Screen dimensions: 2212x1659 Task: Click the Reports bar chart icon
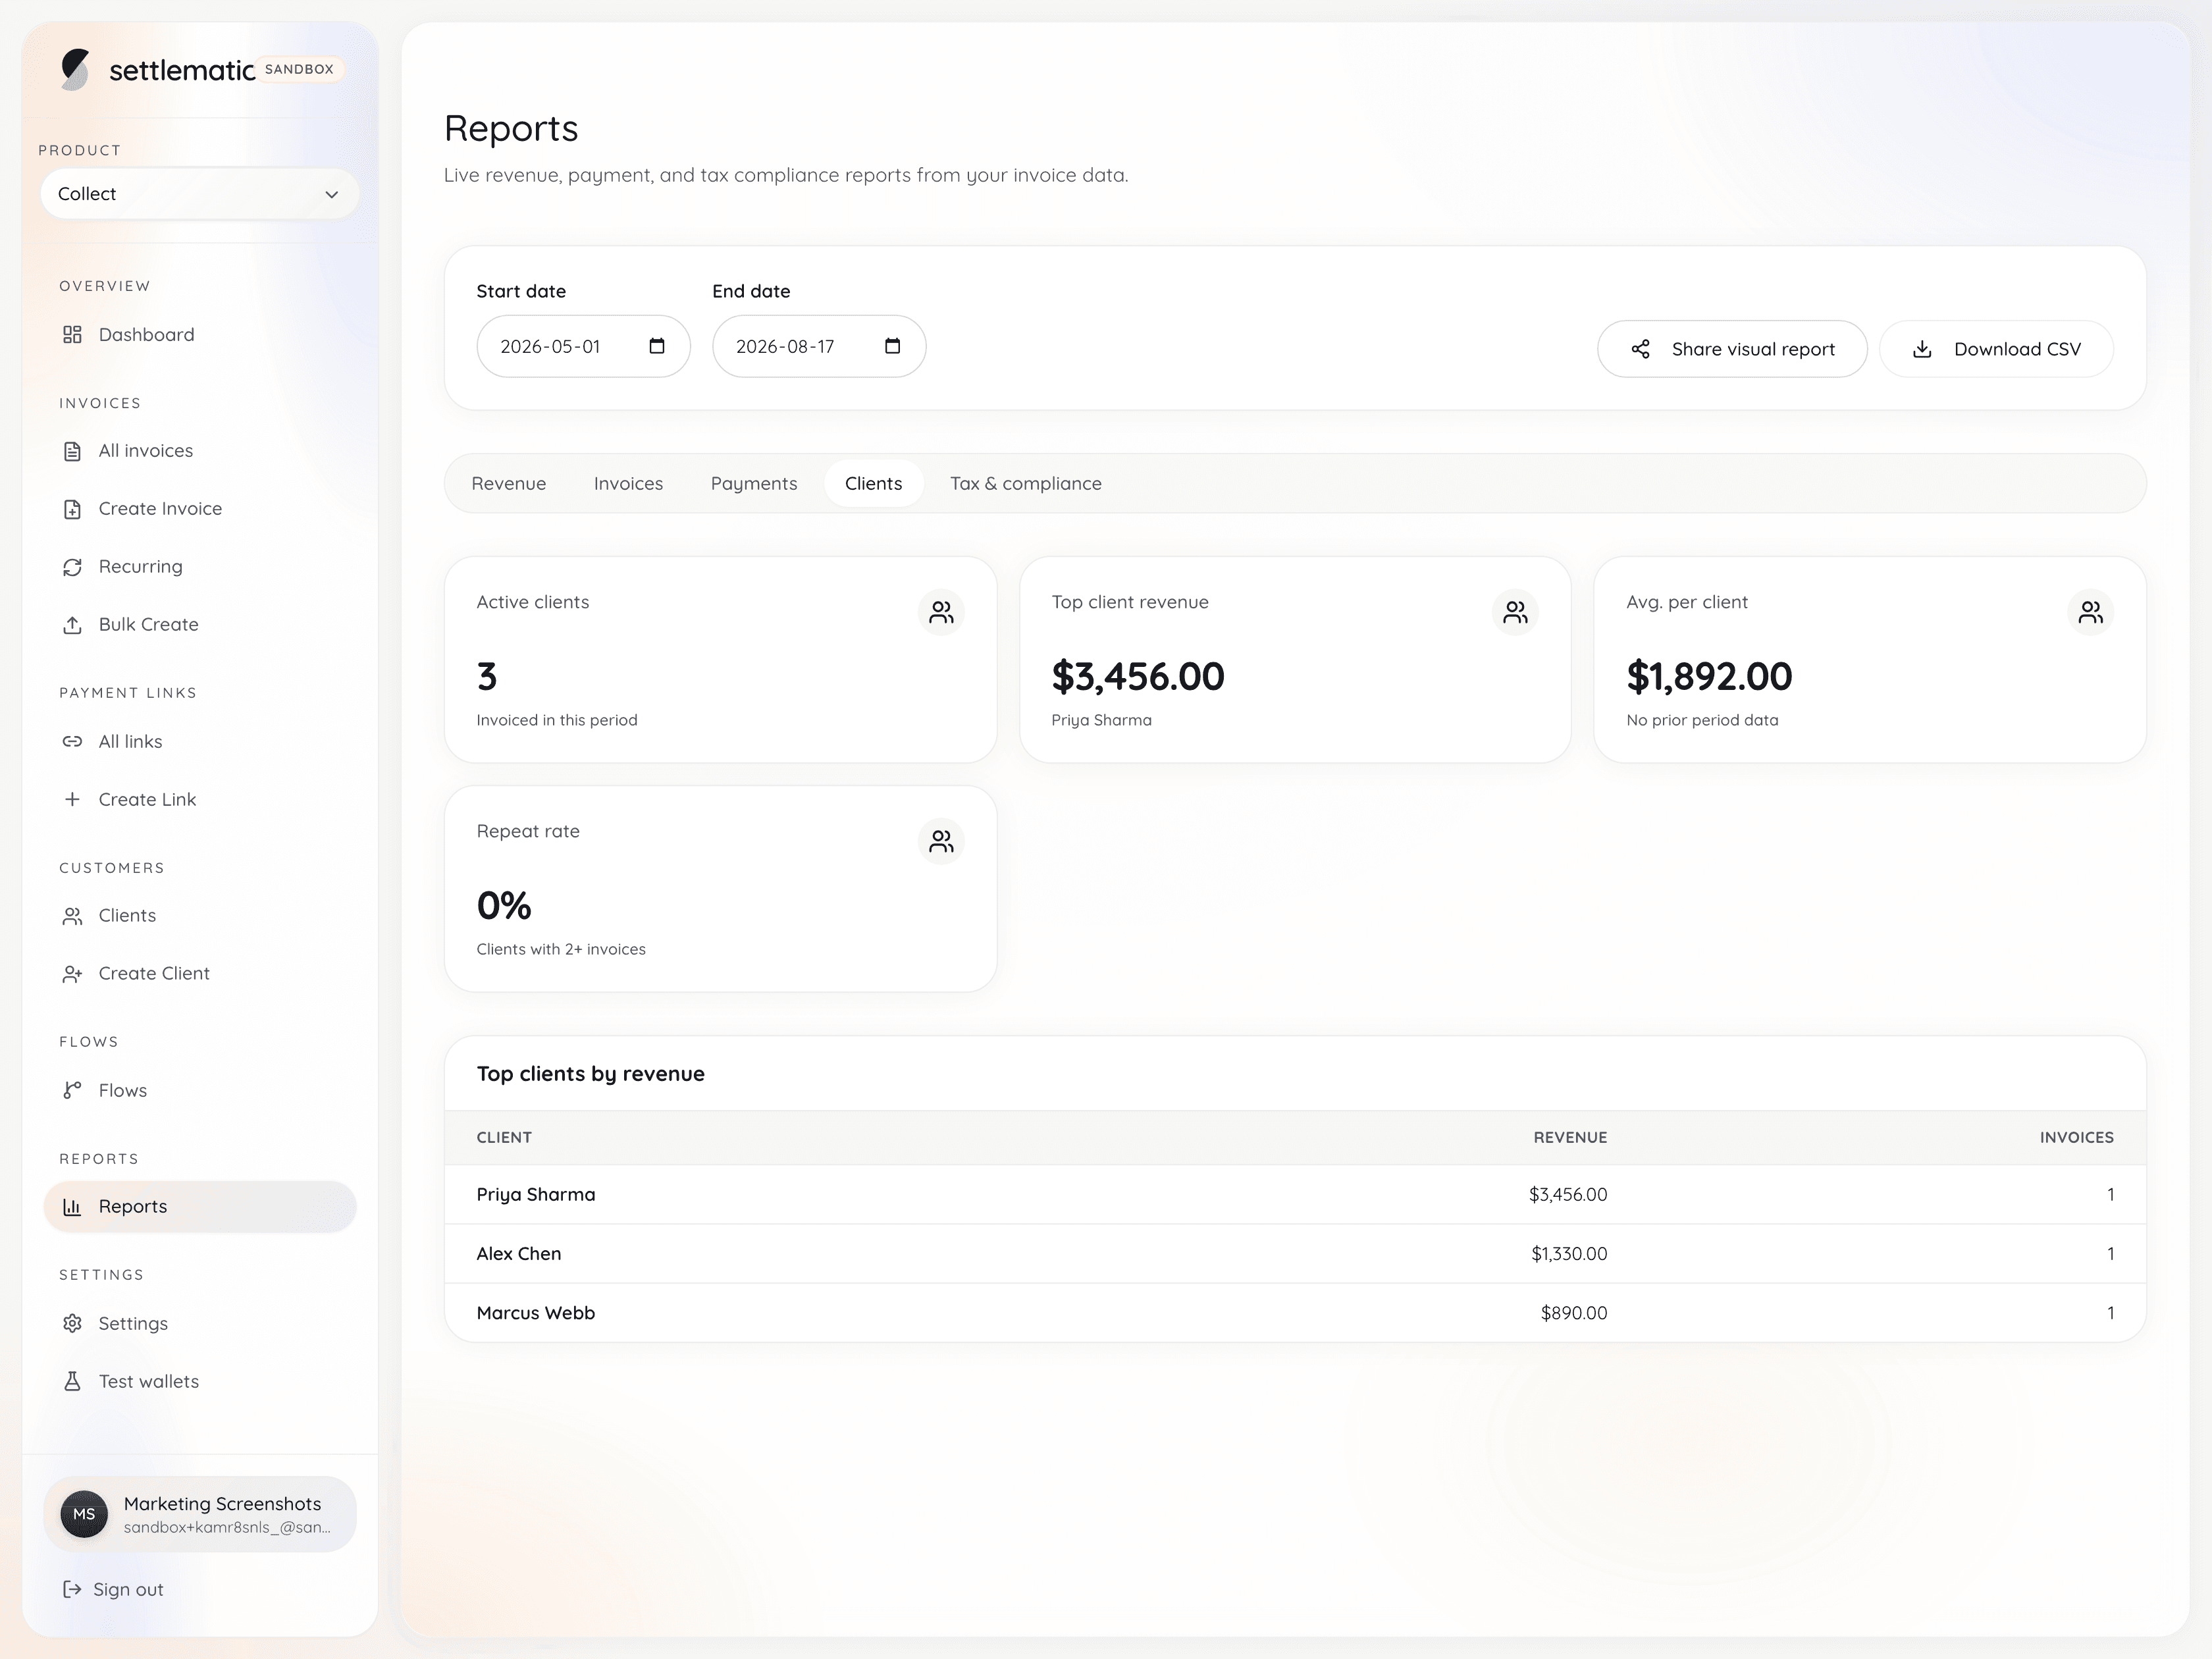(x=72, y=1207)
